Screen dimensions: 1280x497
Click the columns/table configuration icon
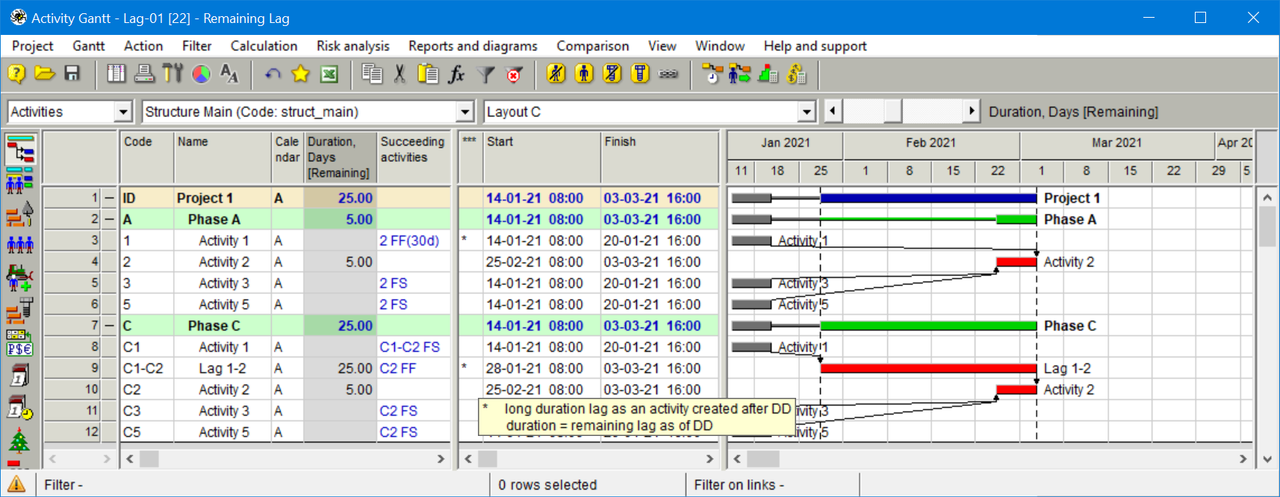point(117,74)
